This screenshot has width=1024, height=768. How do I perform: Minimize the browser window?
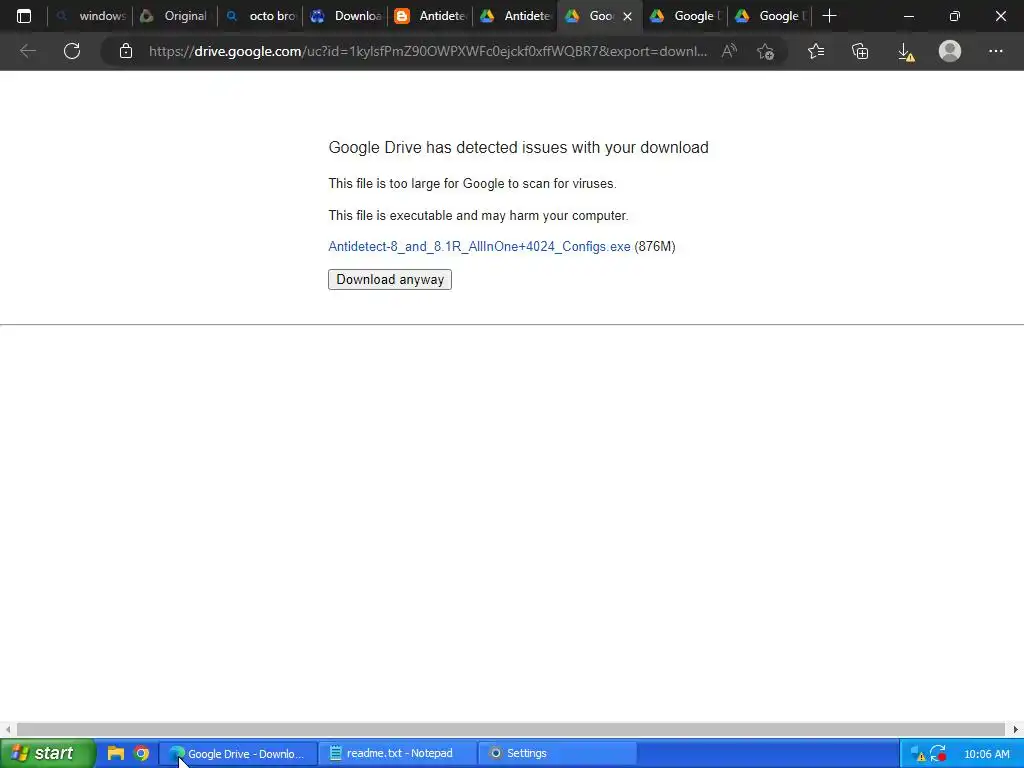pyautogui.click(x=908, y=16)
